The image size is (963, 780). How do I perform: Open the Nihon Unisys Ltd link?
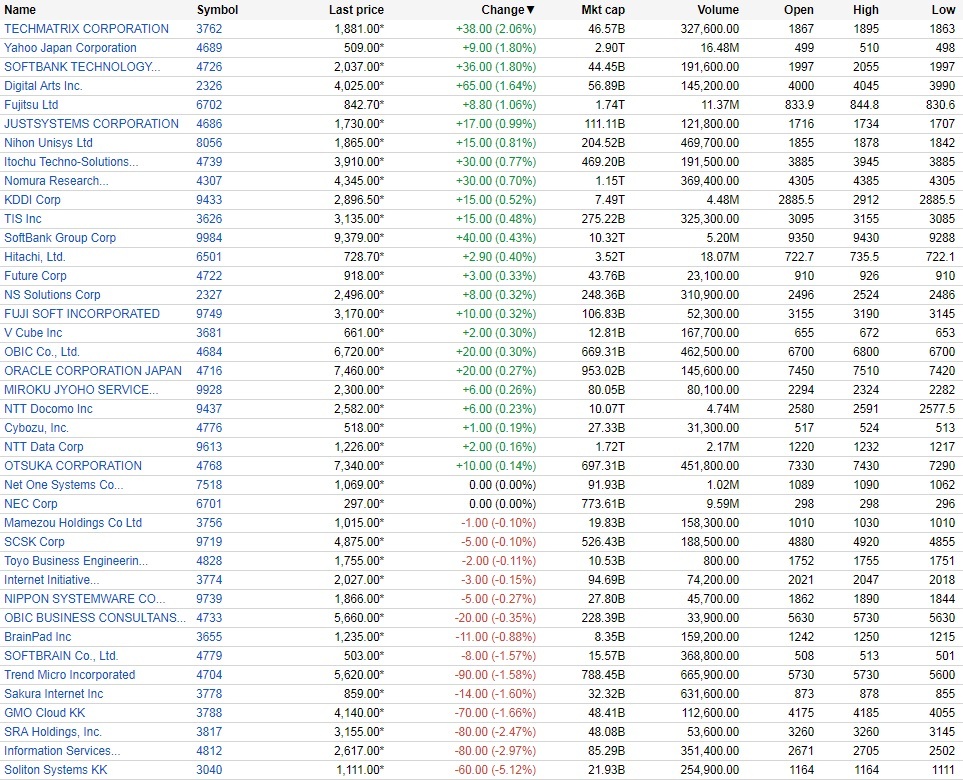pyautogui.click(x=49, y=143)
